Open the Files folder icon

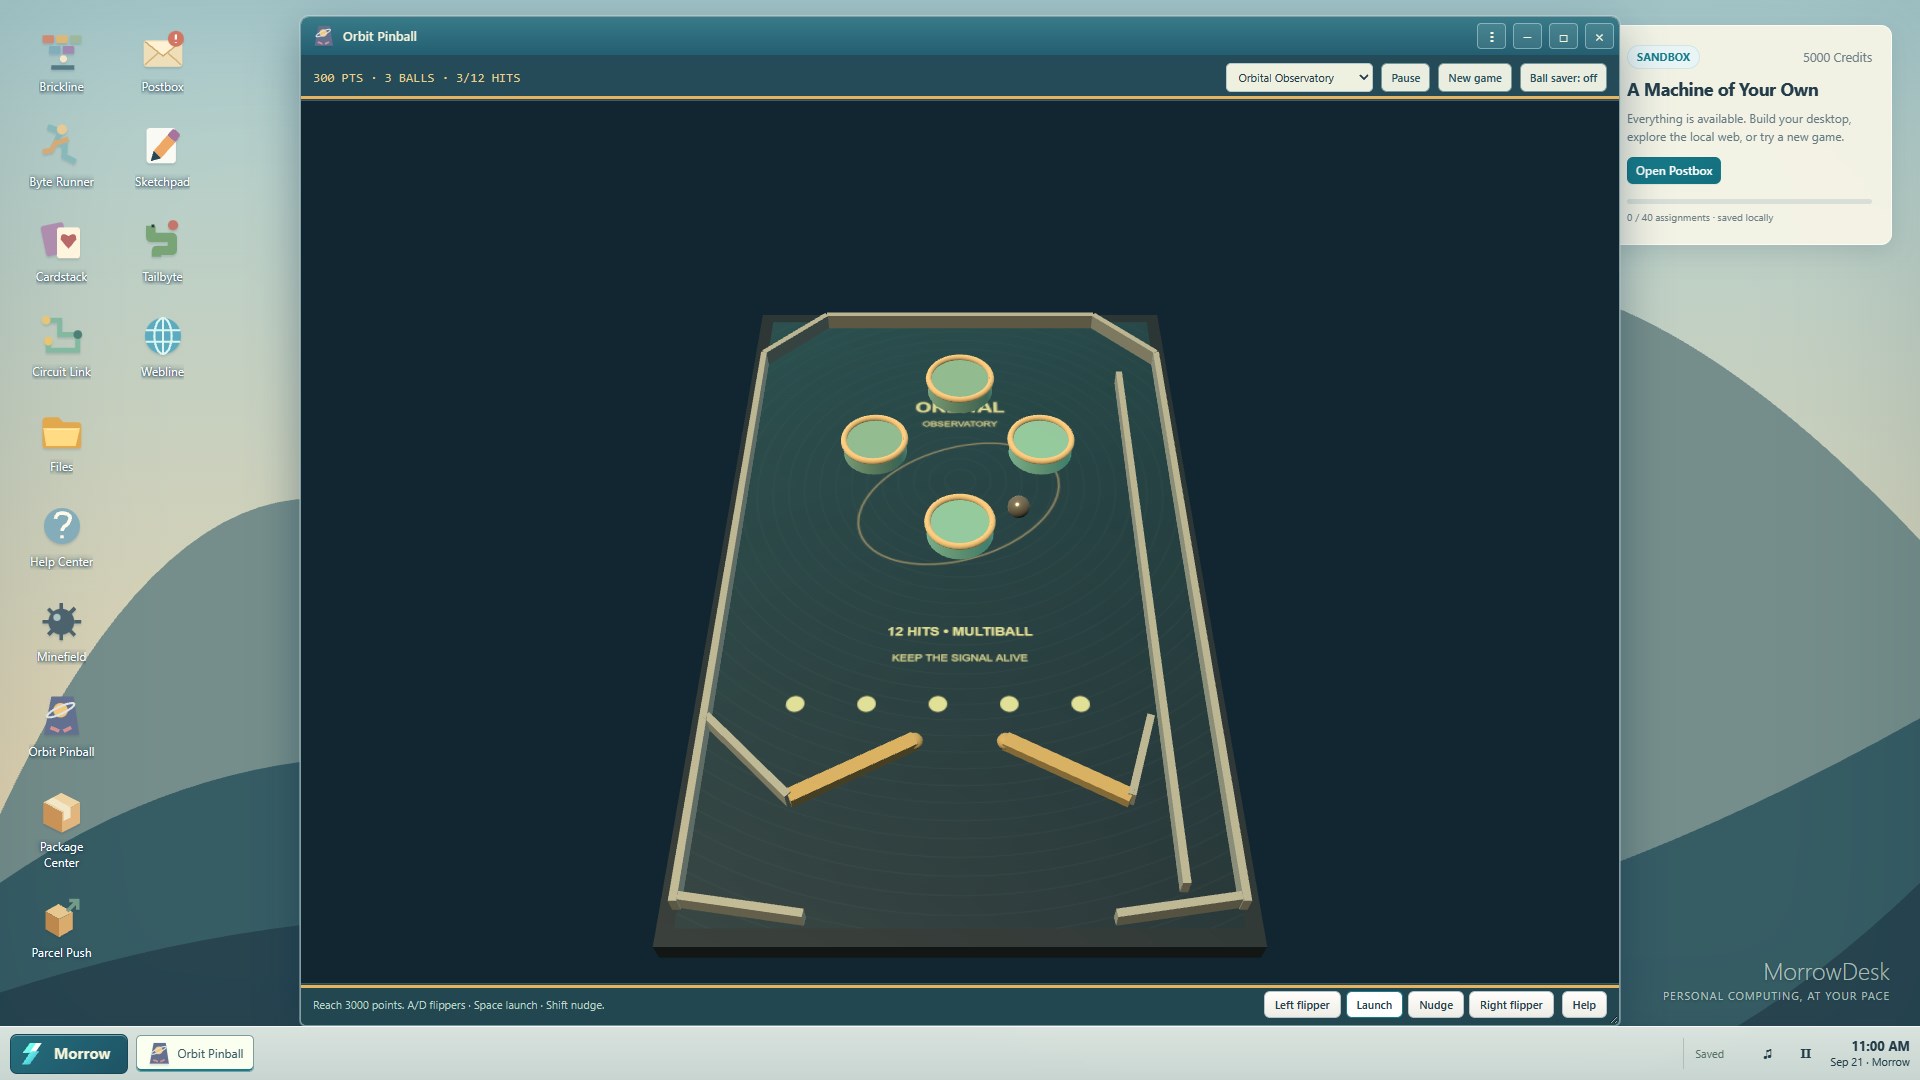tap(61, 442)
